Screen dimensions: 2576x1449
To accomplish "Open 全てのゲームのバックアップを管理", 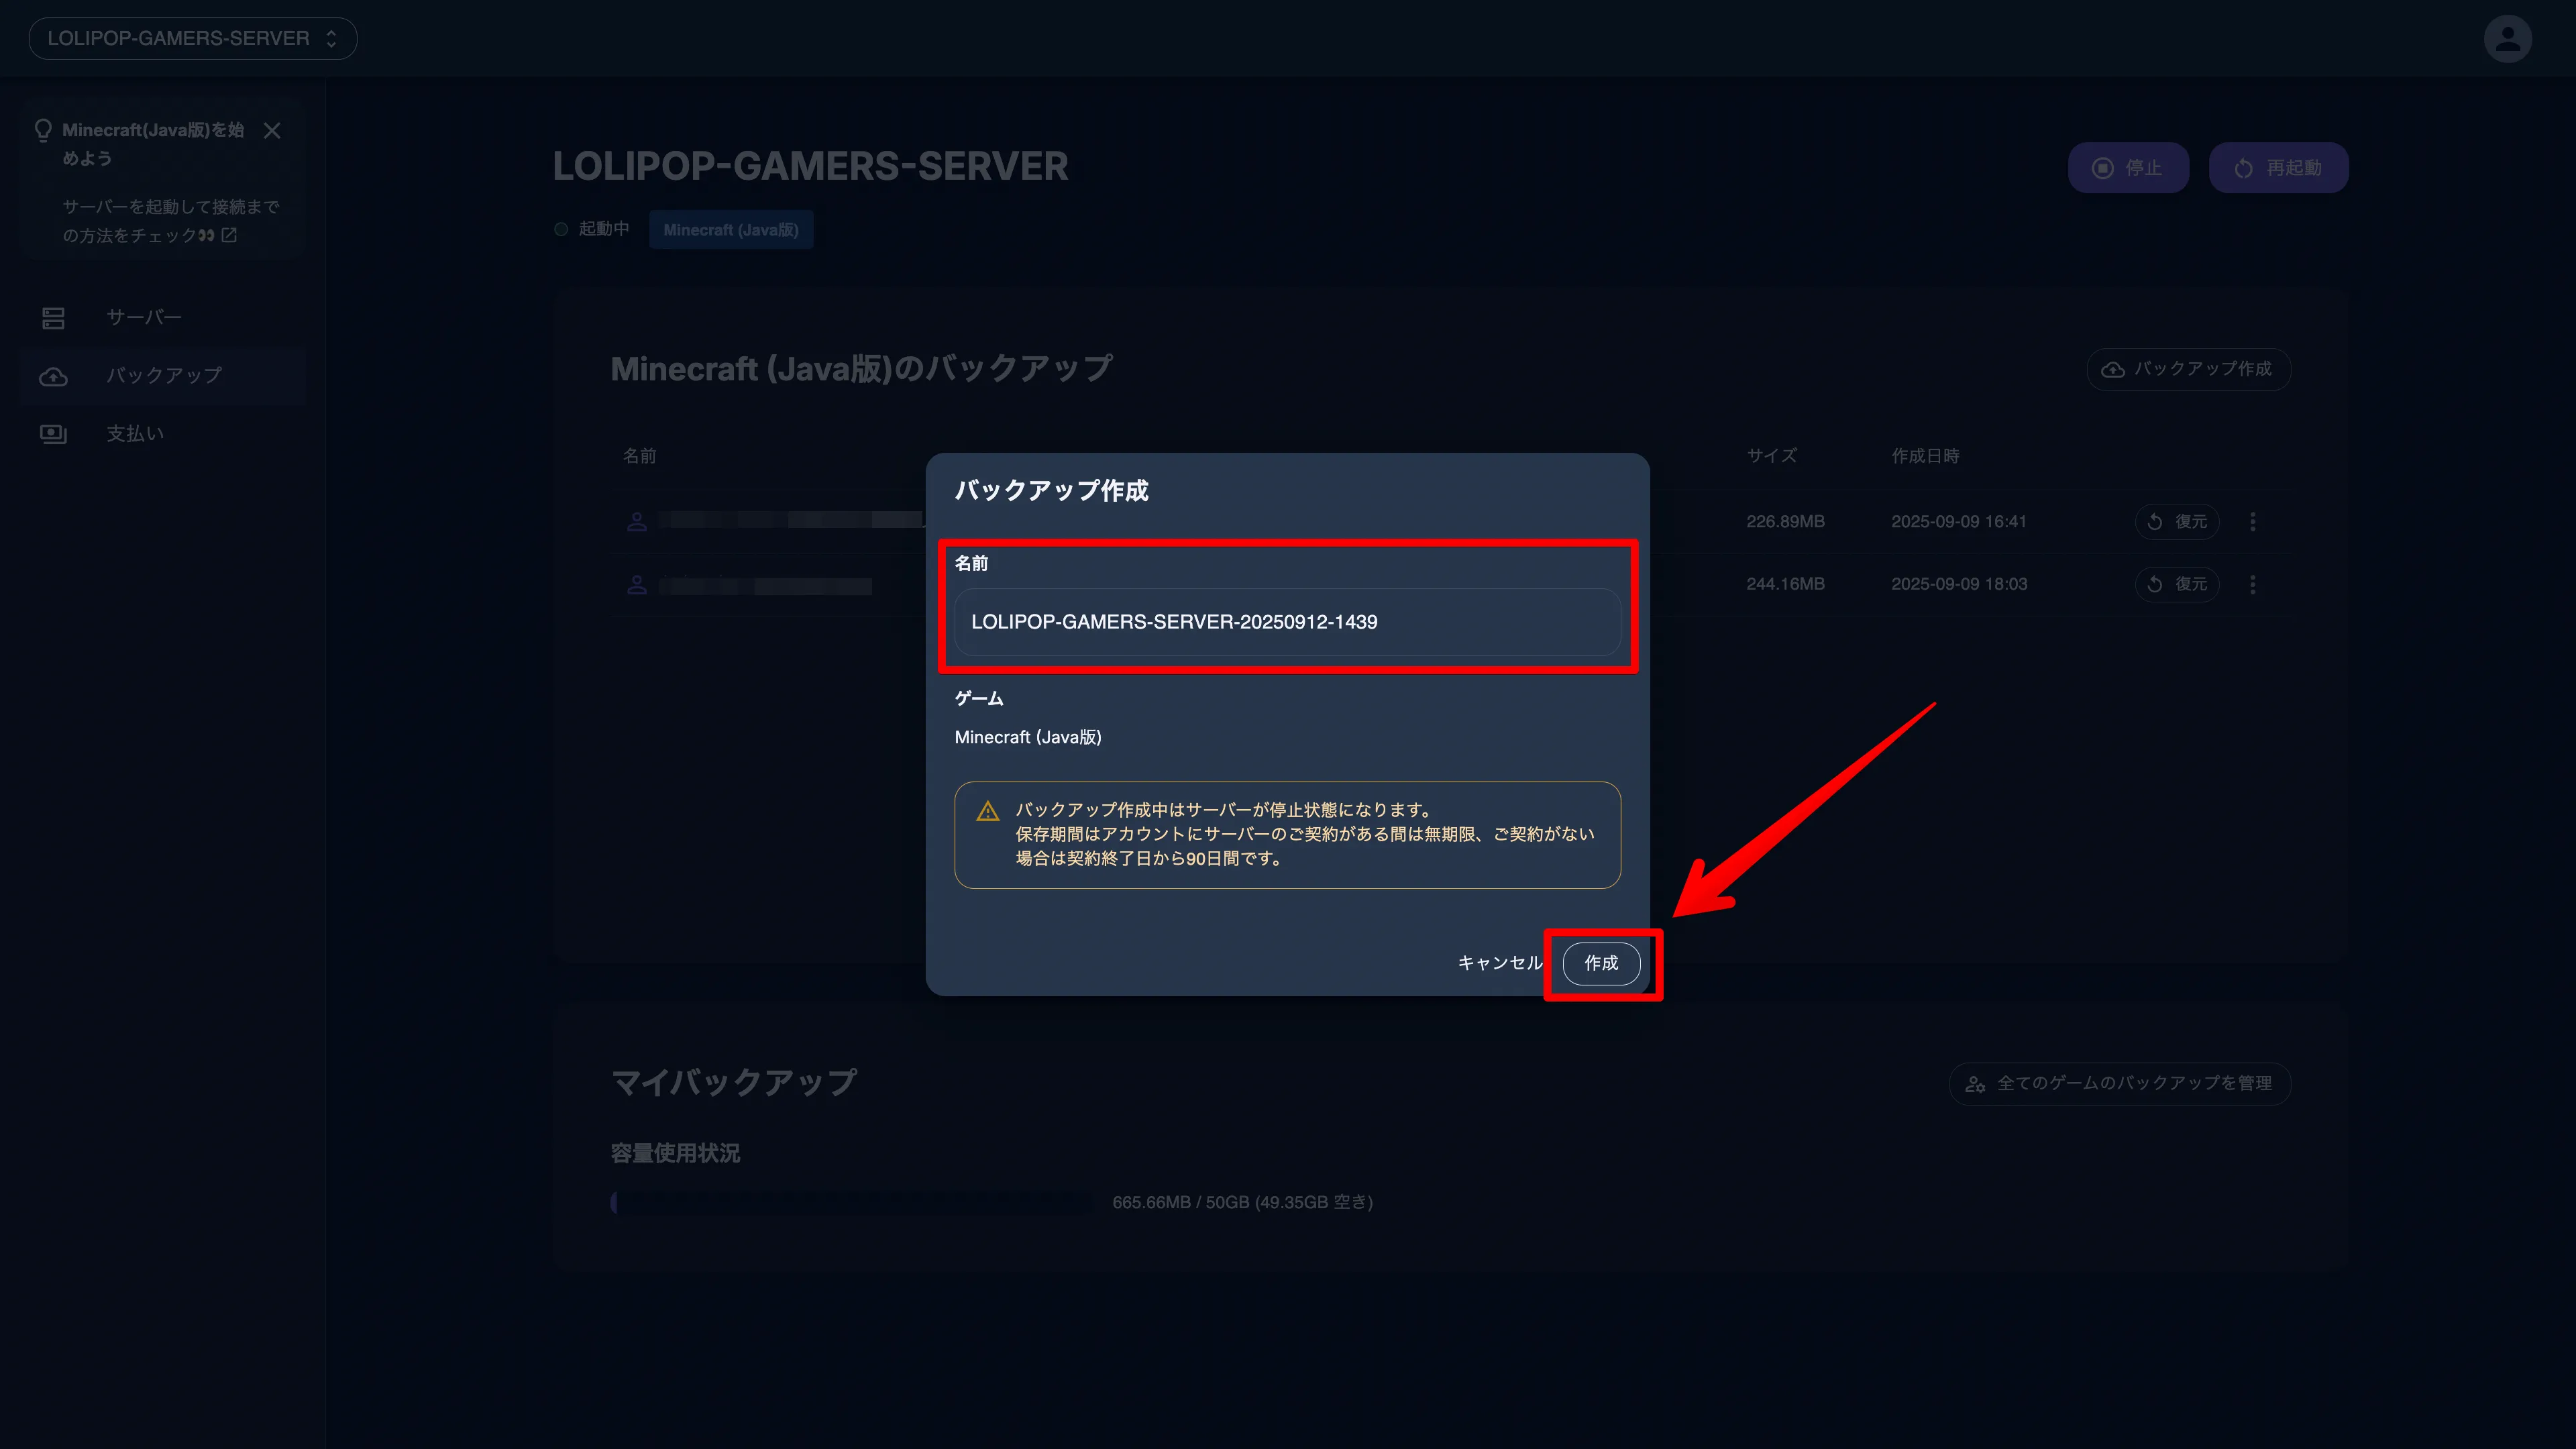I will tap(2119, 1084).
